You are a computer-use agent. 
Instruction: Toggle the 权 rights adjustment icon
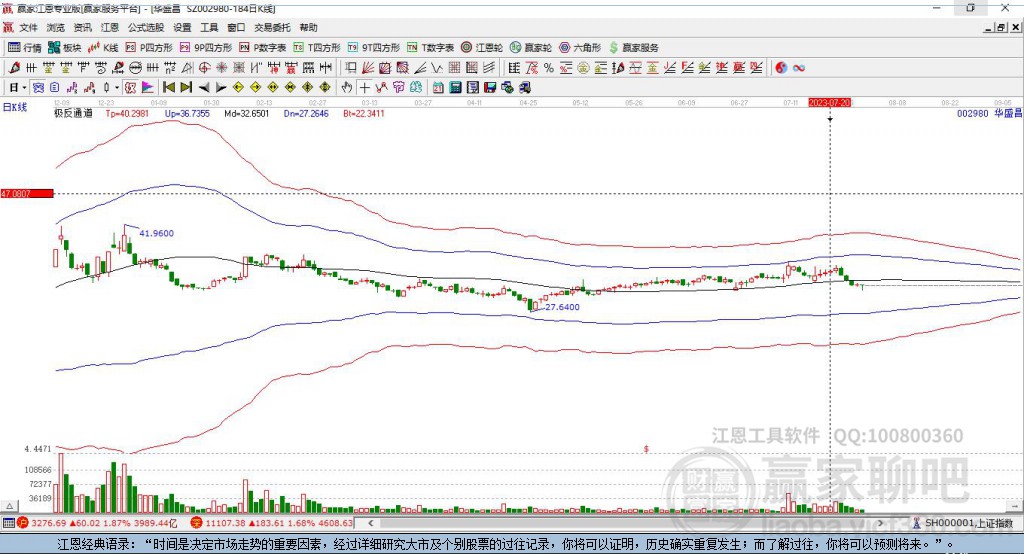pos(130,88)
